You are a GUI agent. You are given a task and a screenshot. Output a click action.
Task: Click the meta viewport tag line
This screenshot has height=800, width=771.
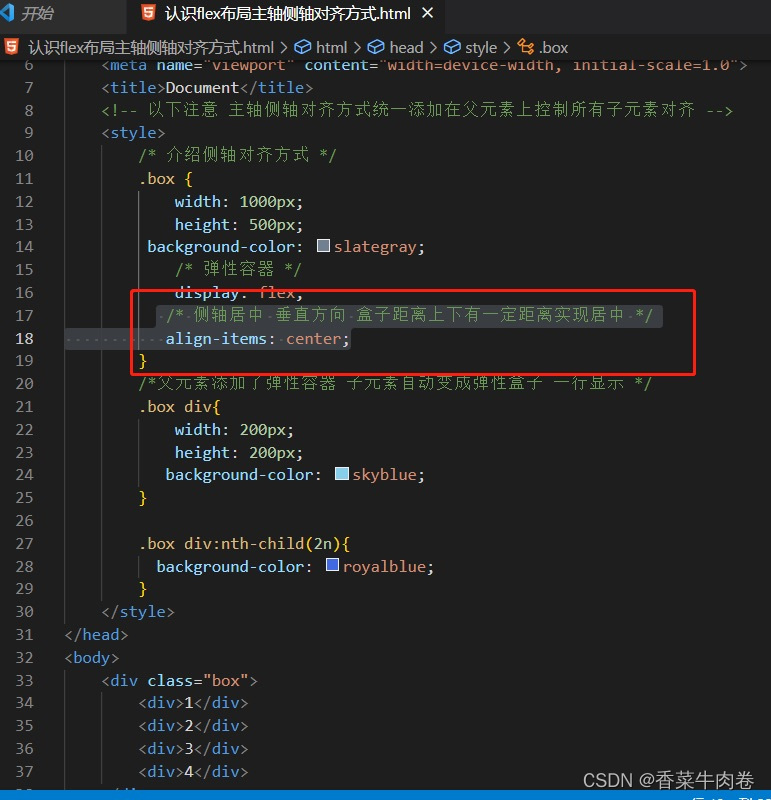pyautogui.click(x=425, y=65)
